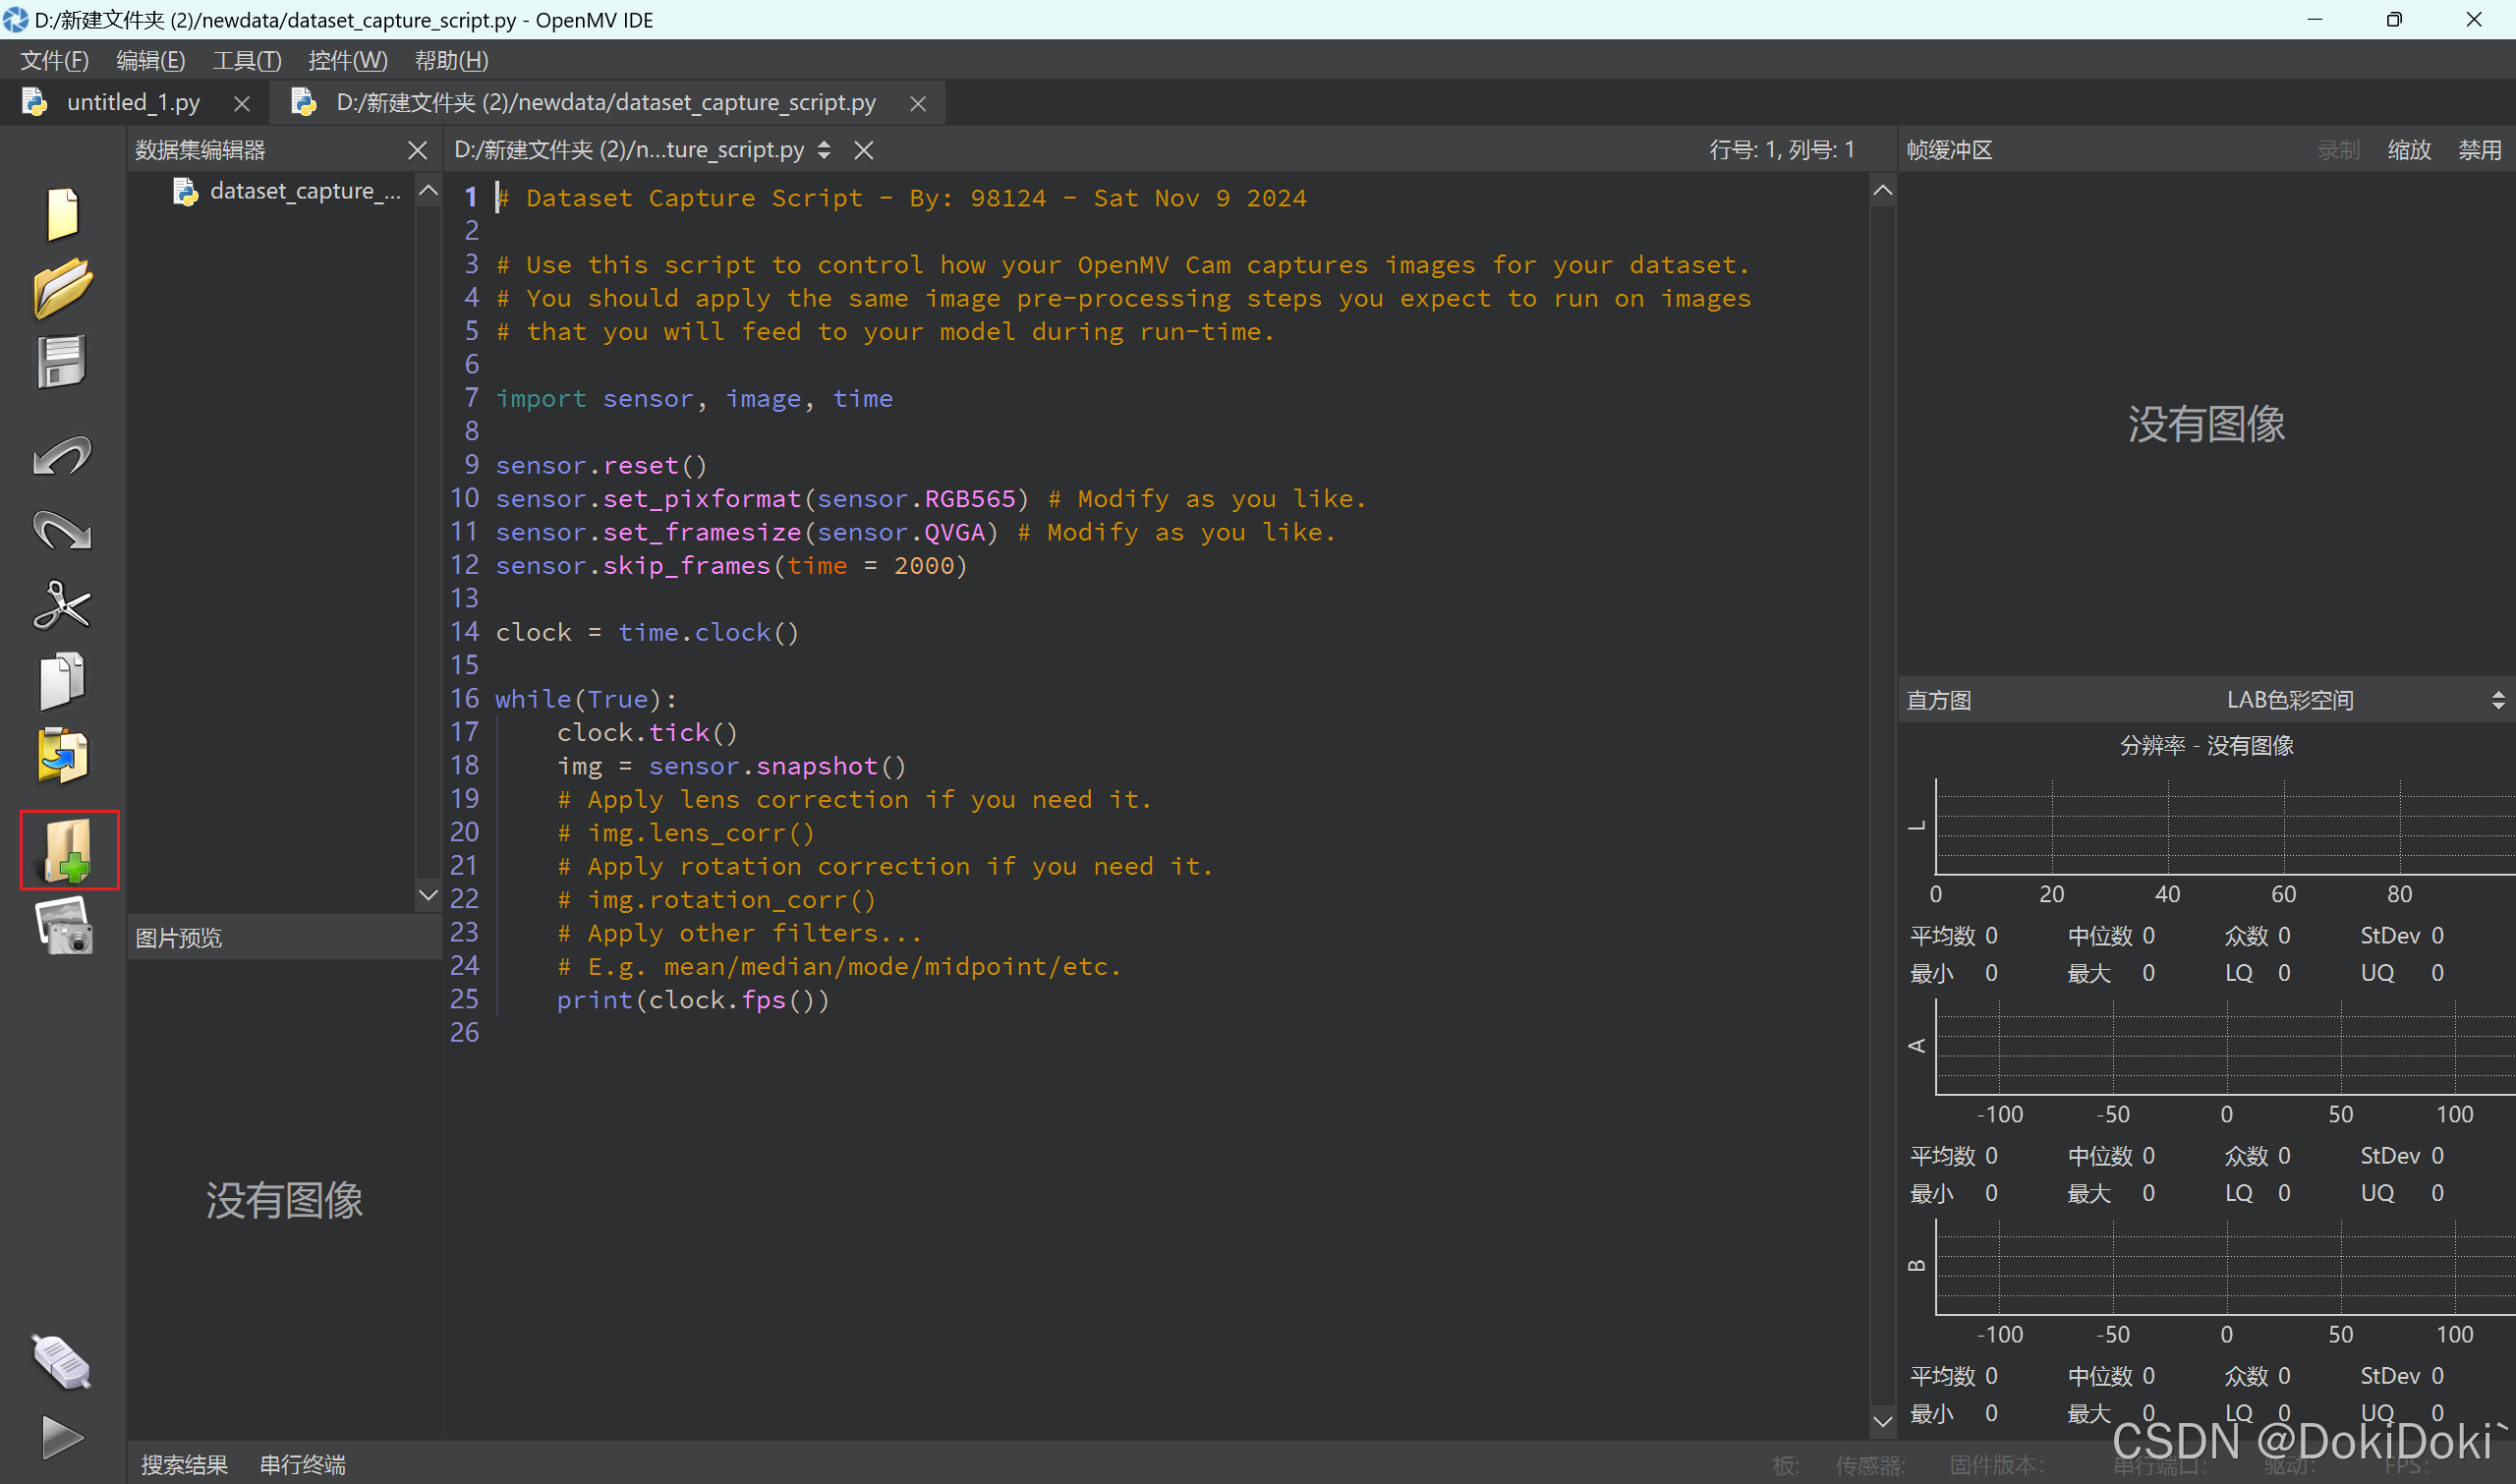Open the LAB色彩空间 color space dropdown
This screenshot has width=2516, height=1484.
(2290, 700)
